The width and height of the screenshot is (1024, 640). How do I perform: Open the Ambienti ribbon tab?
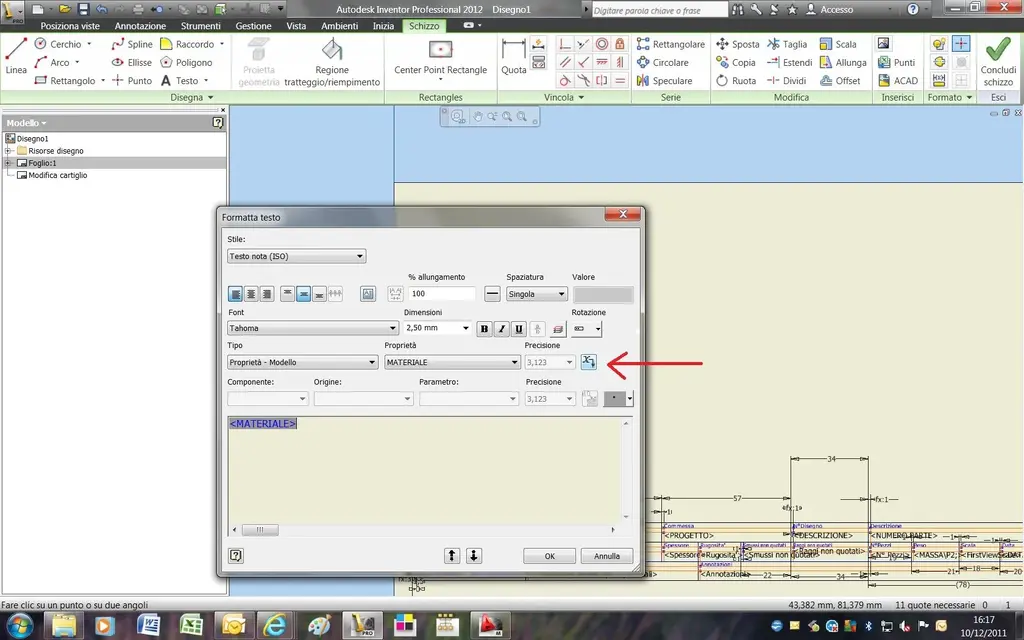[x=340, y=26]
